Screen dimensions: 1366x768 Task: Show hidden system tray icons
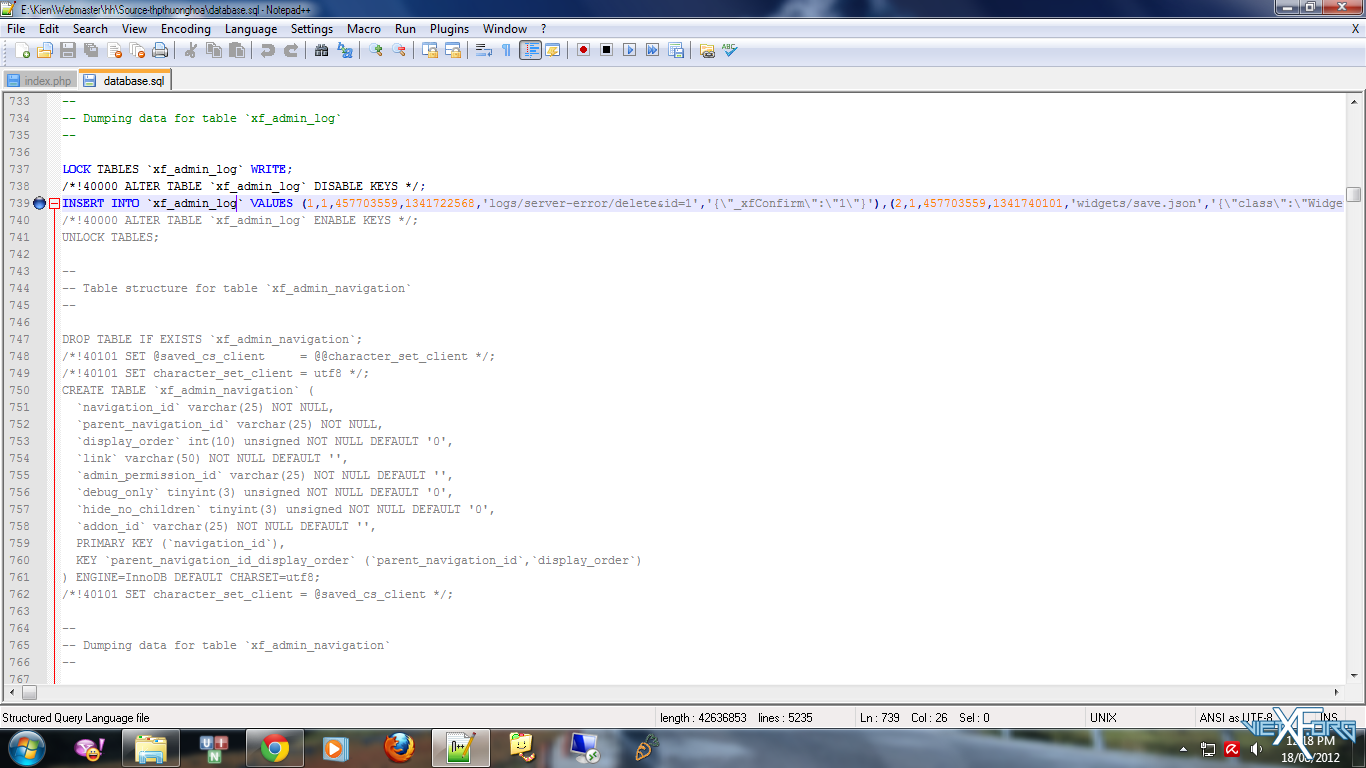[1185, 749]
